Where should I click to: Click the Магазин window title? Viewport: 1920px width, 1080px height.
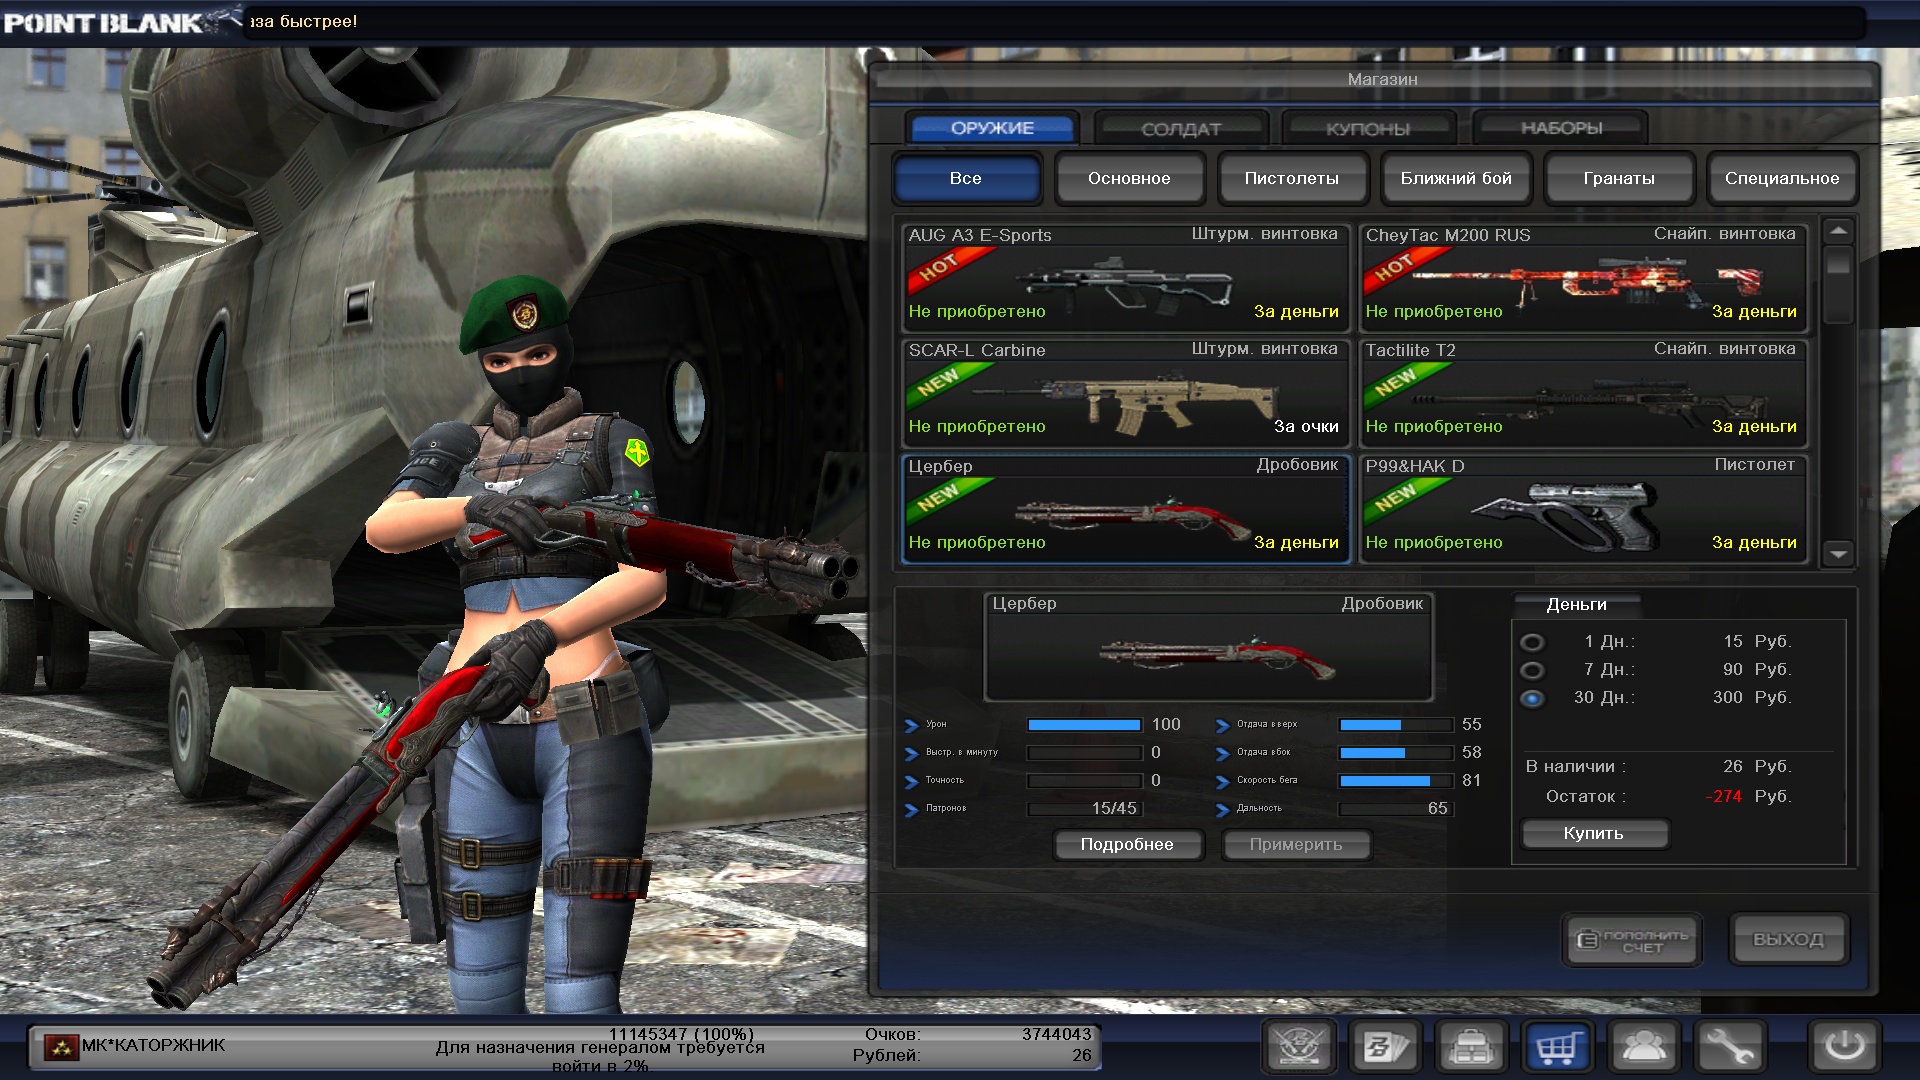(1382, 79)
